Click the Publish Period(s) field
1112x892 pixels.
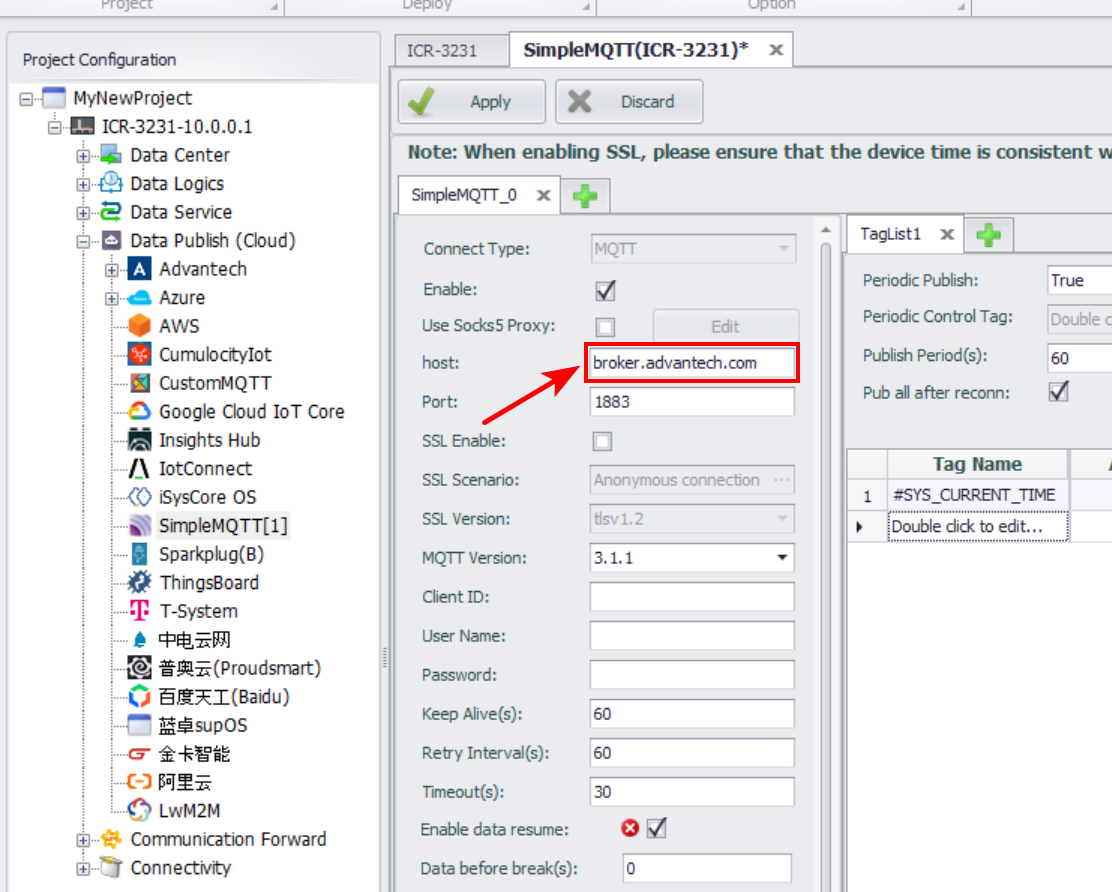click(x=1079, y=357)
